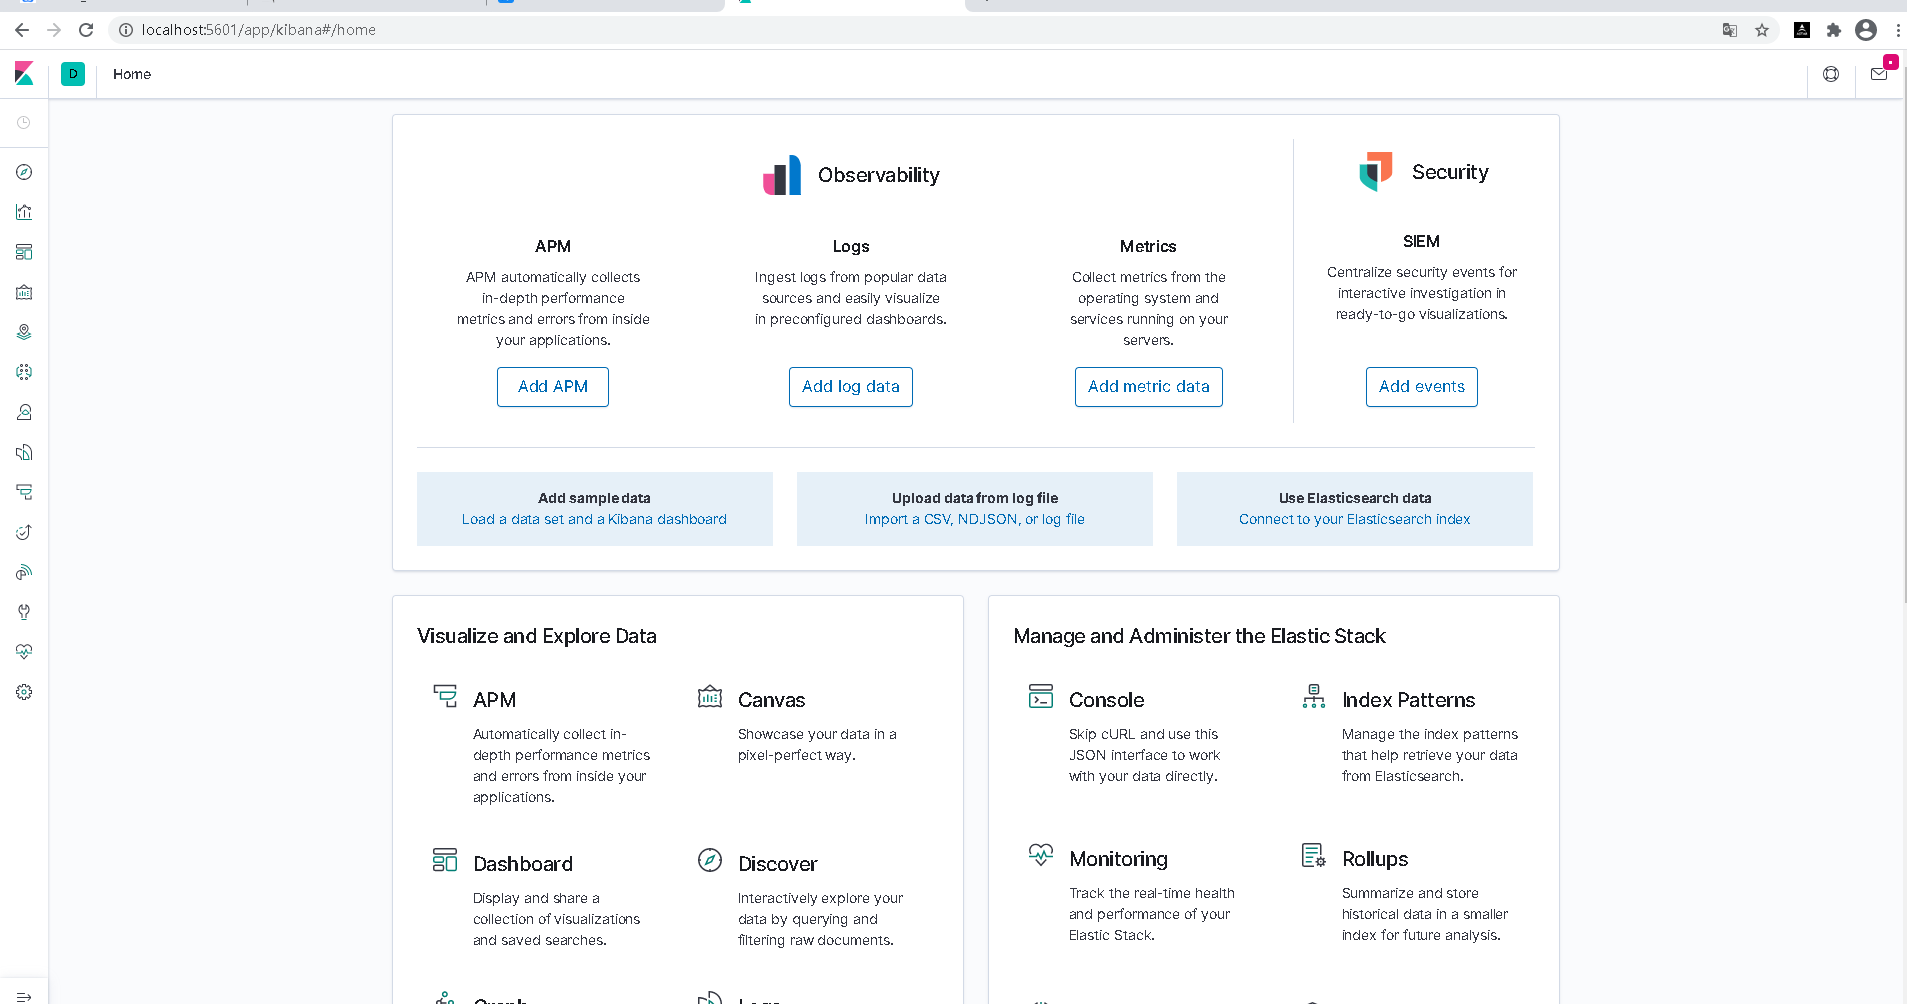Image resolution: width=1907 pixels, height=1004 pixels.
Task: Open the Dashboard card icon
Action: coord(445,860)
